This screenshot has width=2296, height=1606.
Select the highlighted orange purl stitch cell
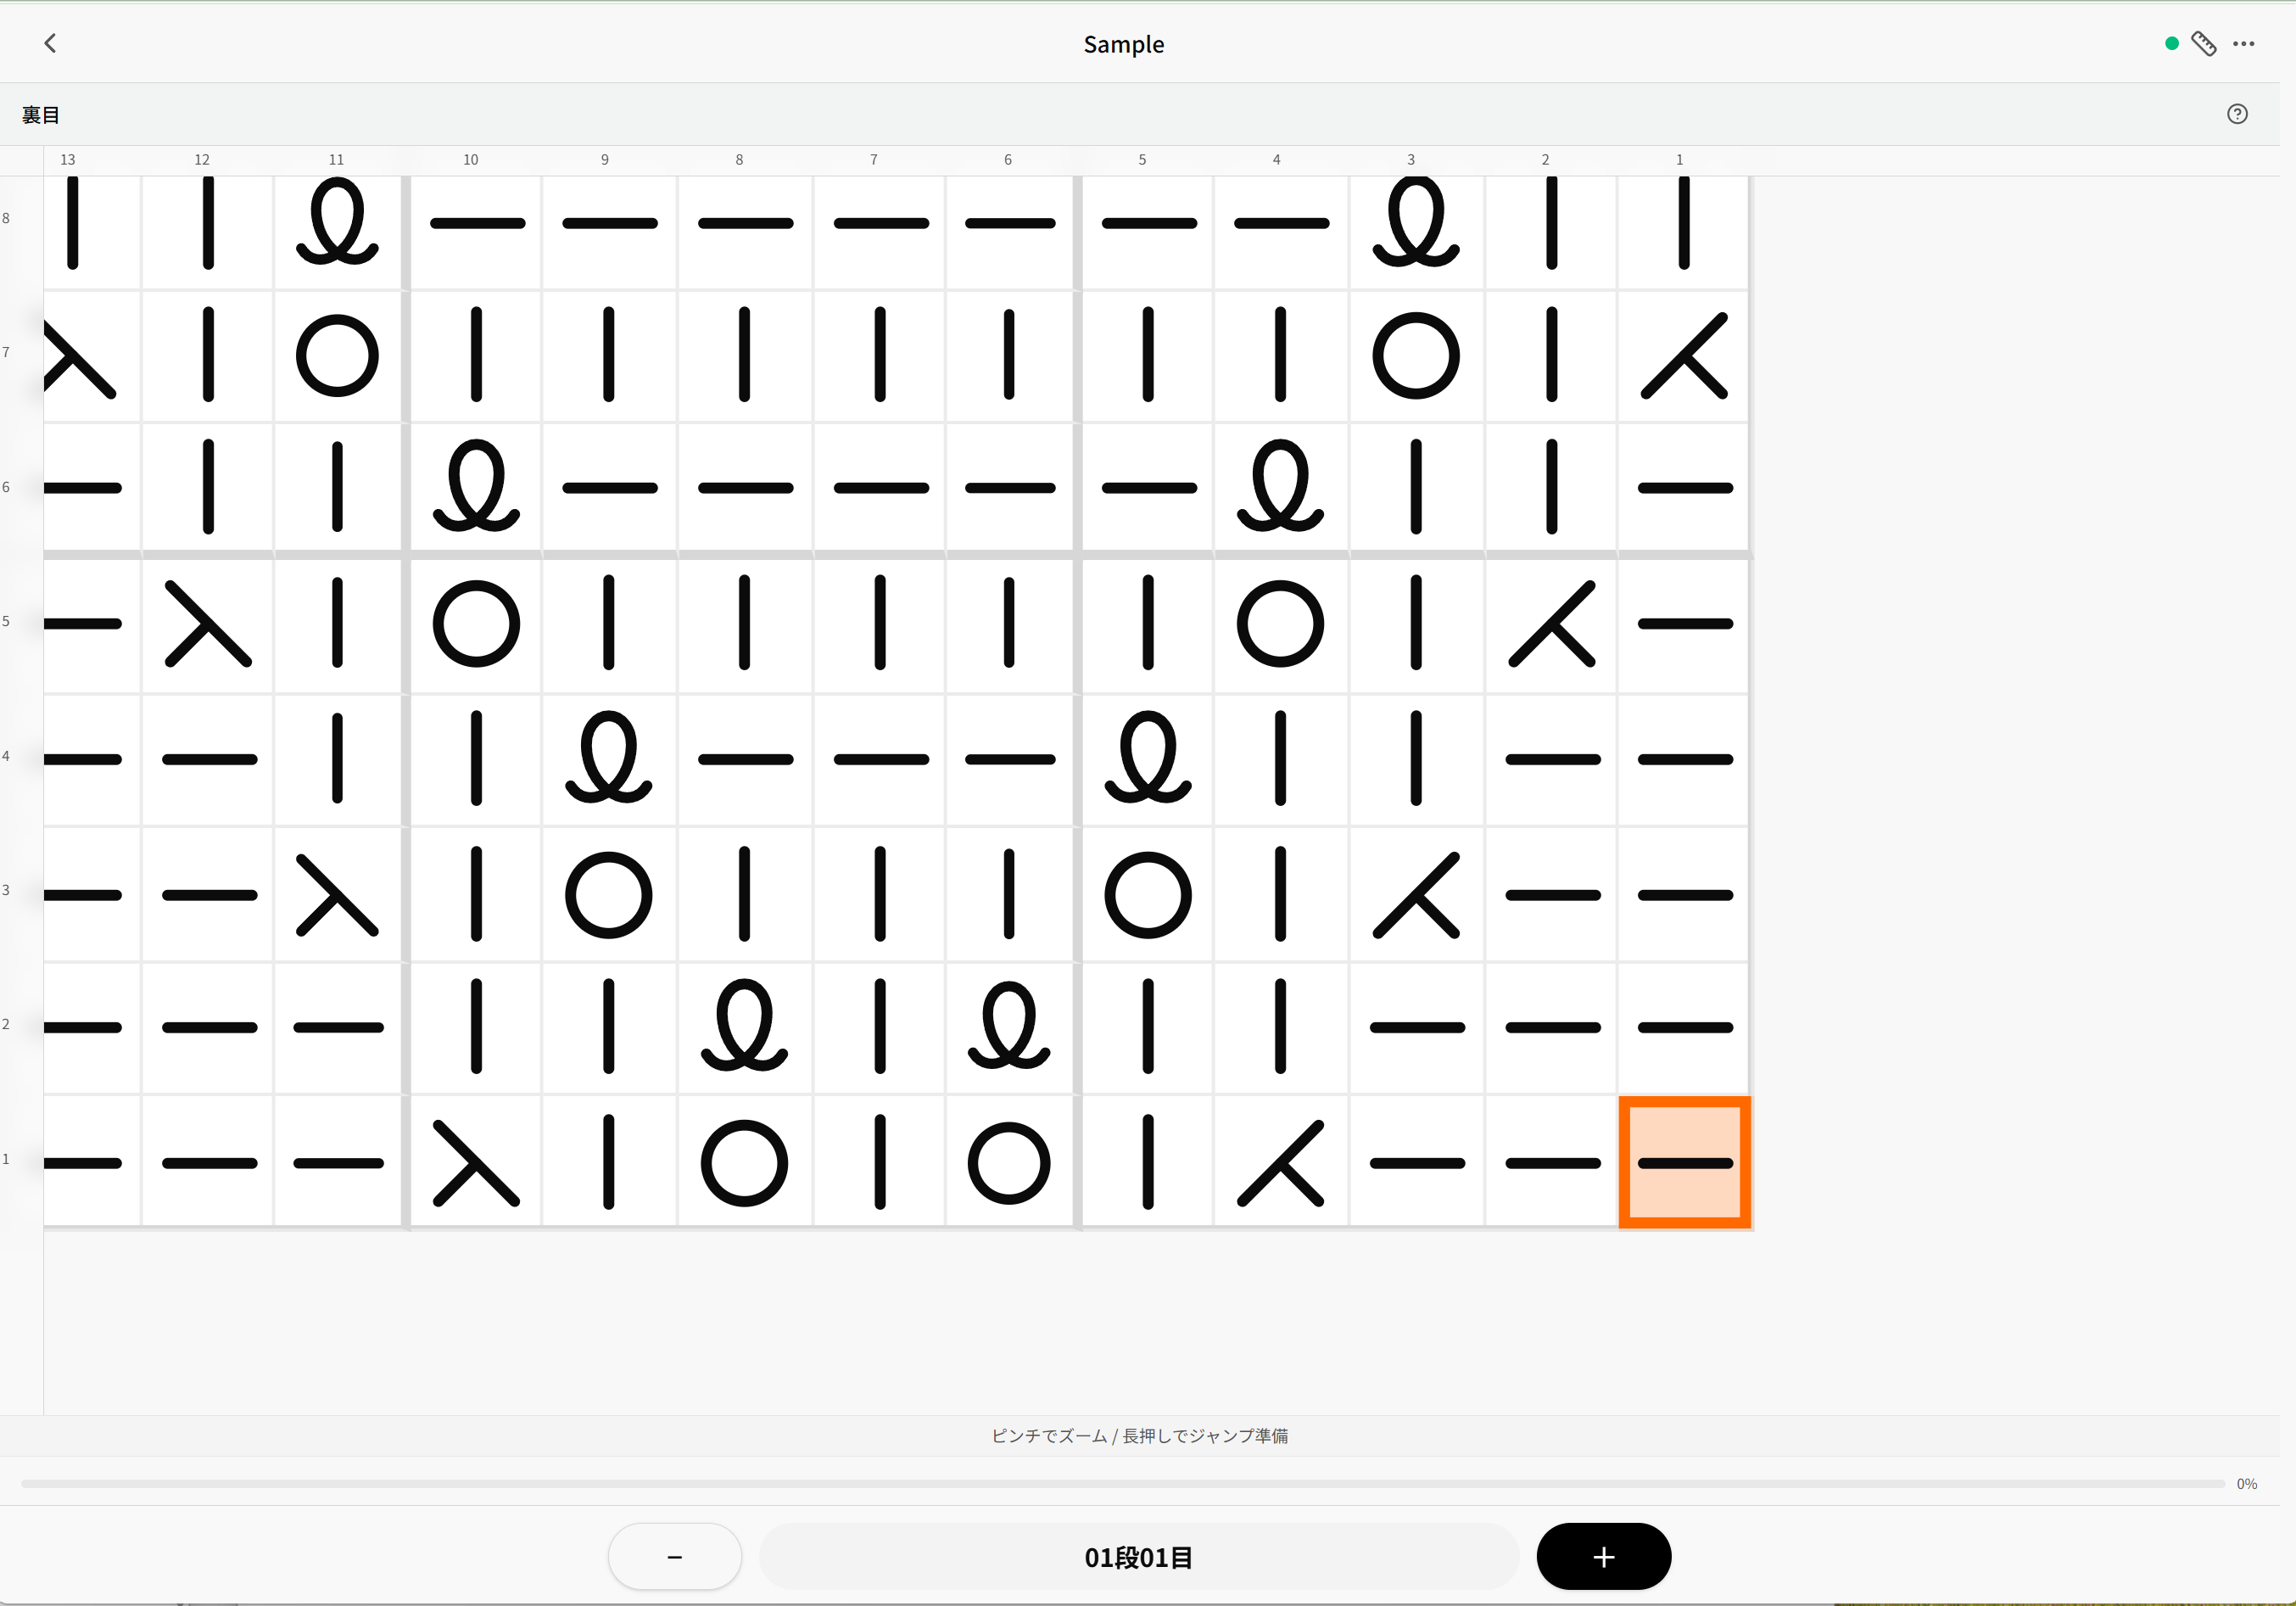pos(1684,1162)
